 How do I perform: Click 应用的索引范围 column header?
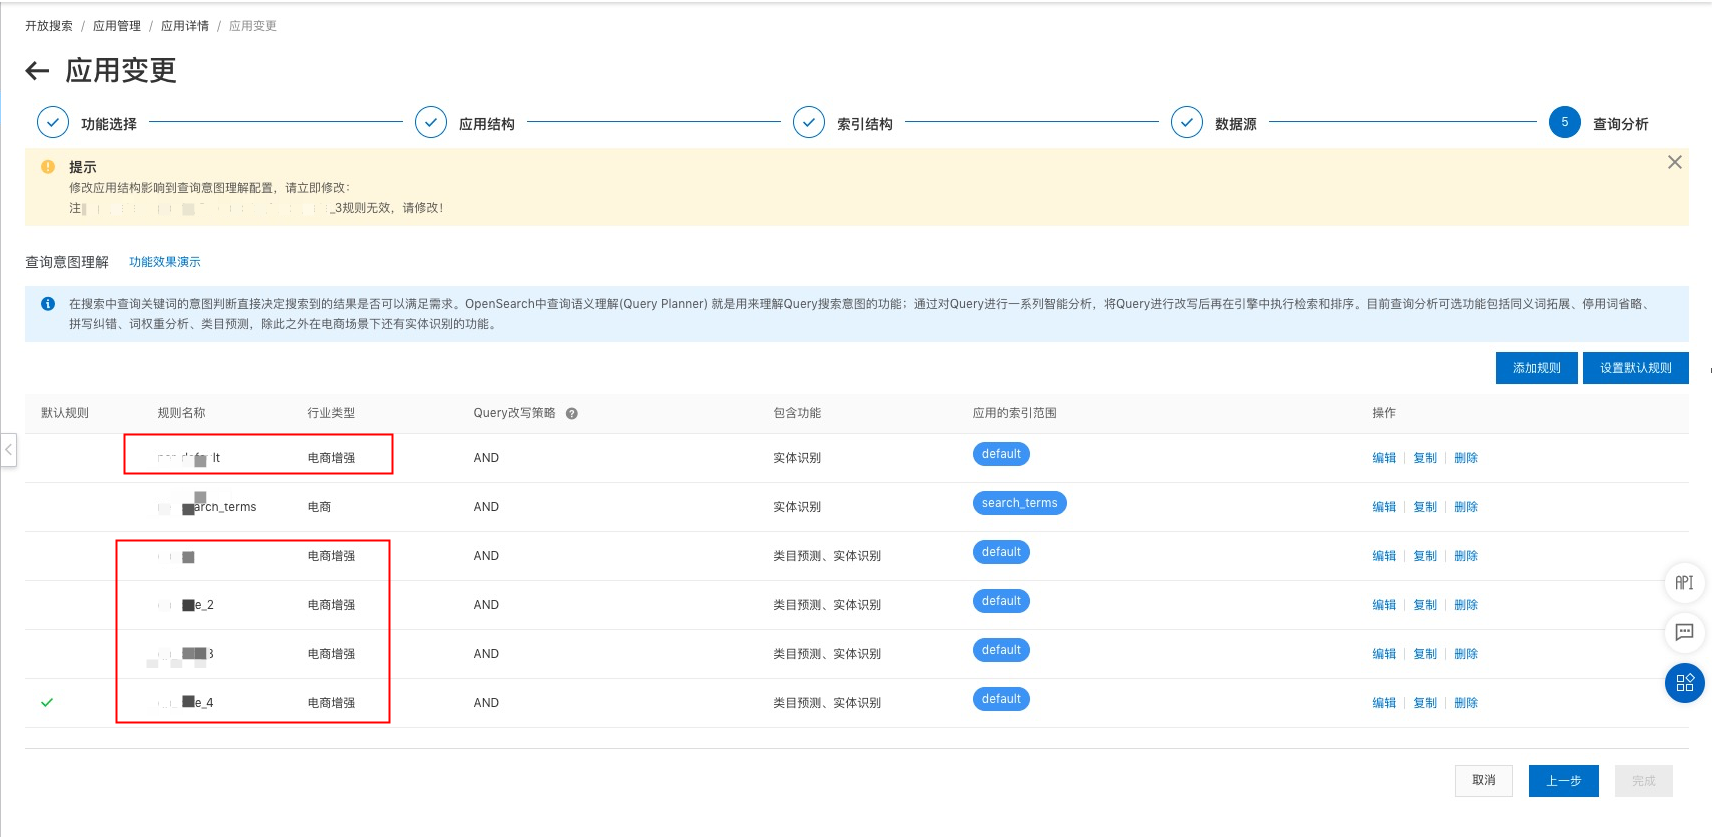point(1015,413)
